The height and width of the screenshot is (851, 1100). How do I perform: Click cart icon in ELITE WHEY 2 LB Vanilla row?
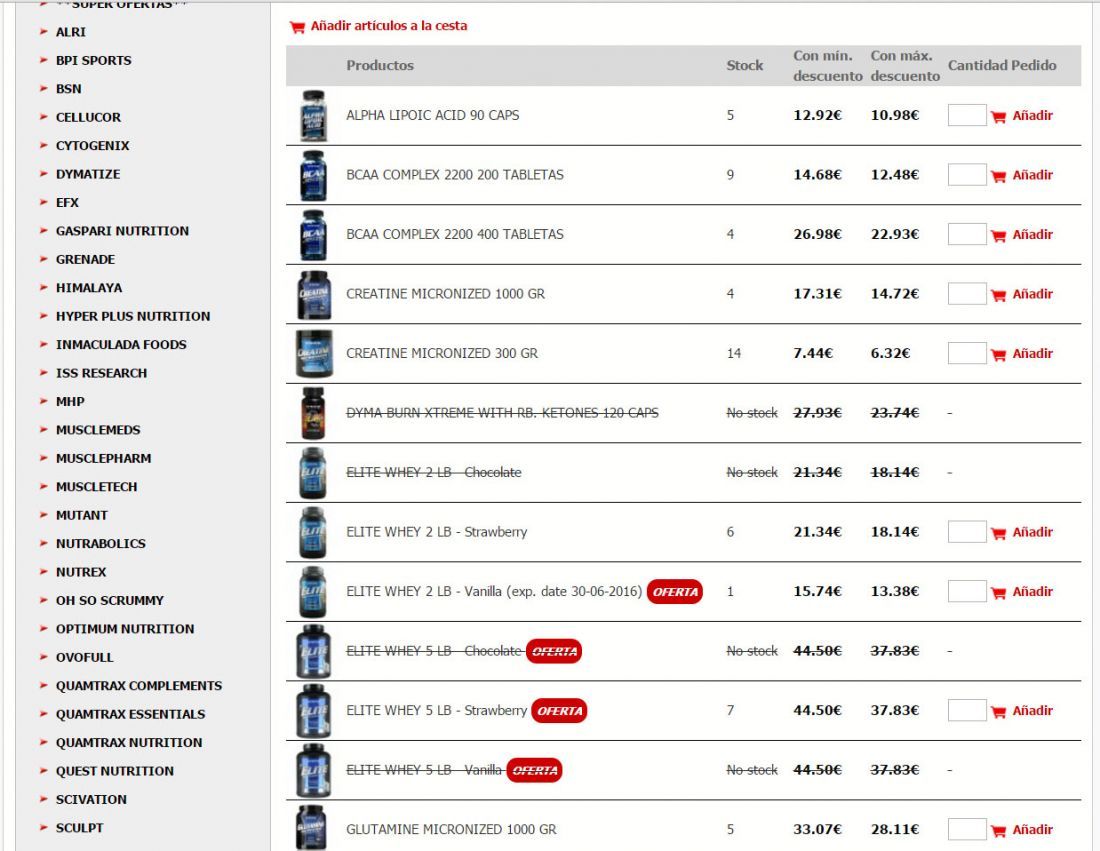point(998,593)
